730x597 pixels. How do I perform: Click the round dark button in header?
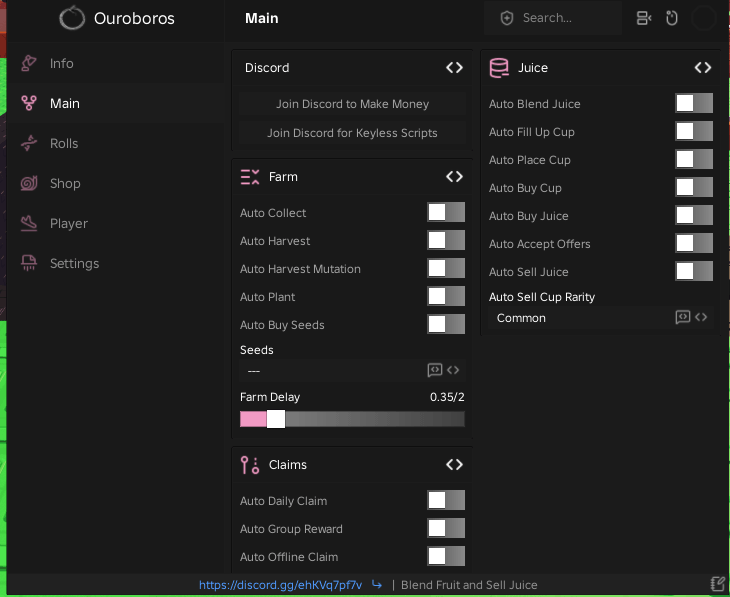tap(703, 18)
